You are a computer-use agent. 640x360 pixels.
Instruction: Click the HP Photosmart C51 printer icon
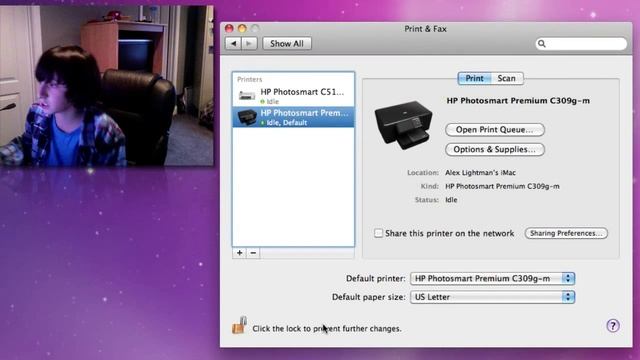pyautogui.click(x=247, y=96)
